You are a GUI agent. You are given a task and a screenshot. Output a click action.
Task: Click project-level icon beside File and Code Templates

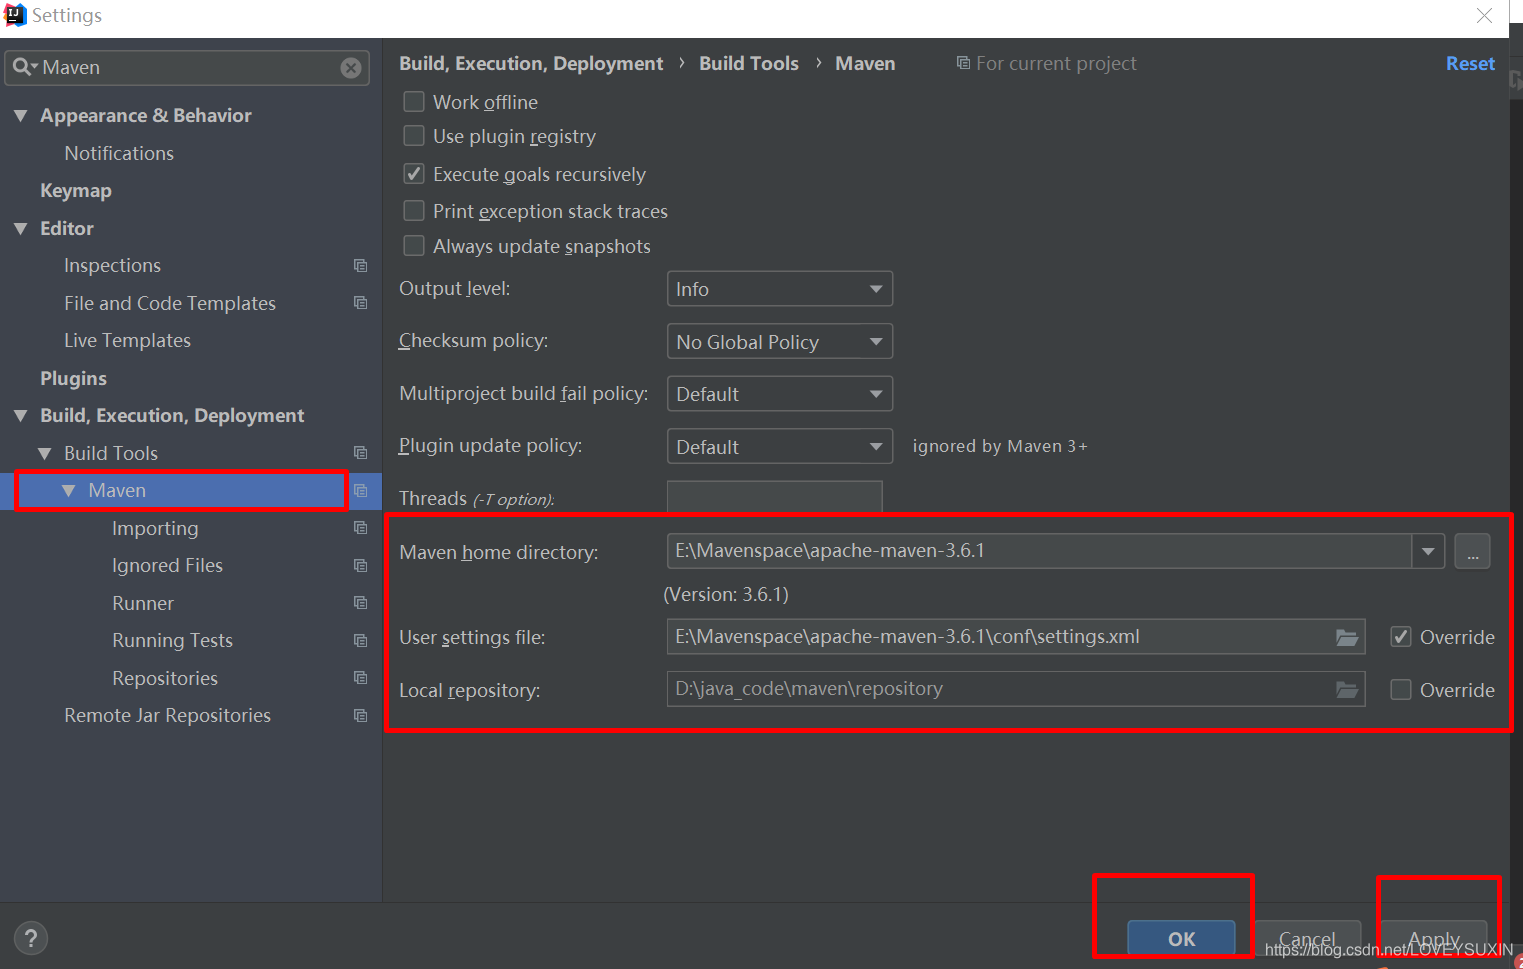point(361,303)
